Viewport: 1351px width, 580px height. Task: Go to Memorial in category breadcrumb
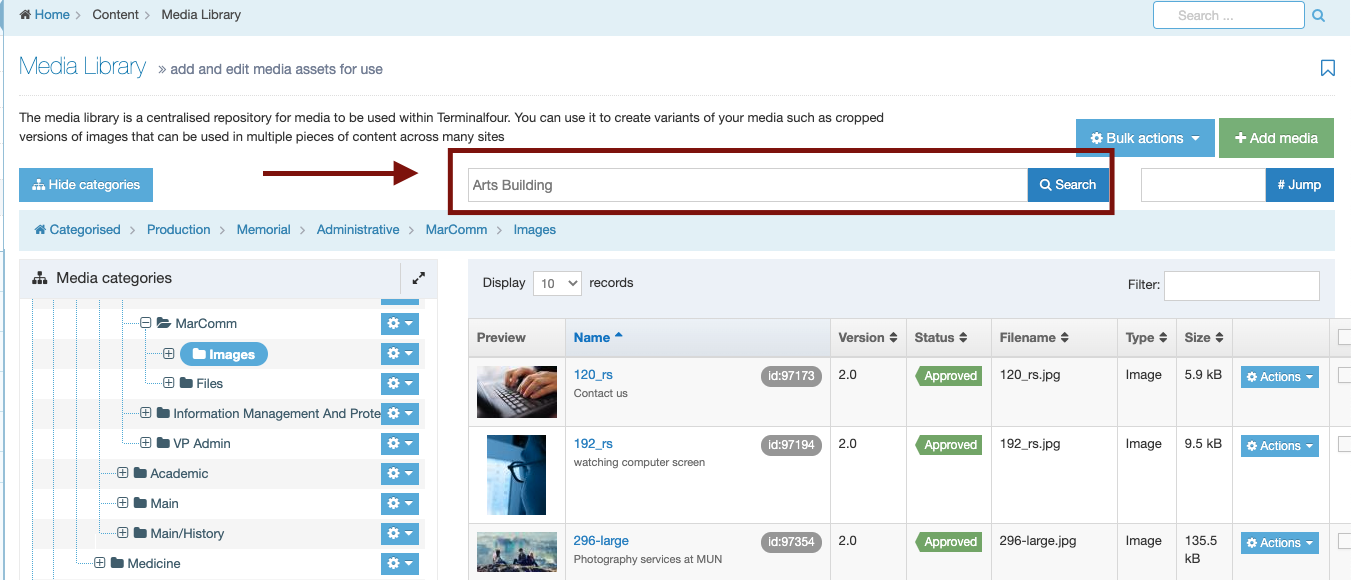(264, 230)
